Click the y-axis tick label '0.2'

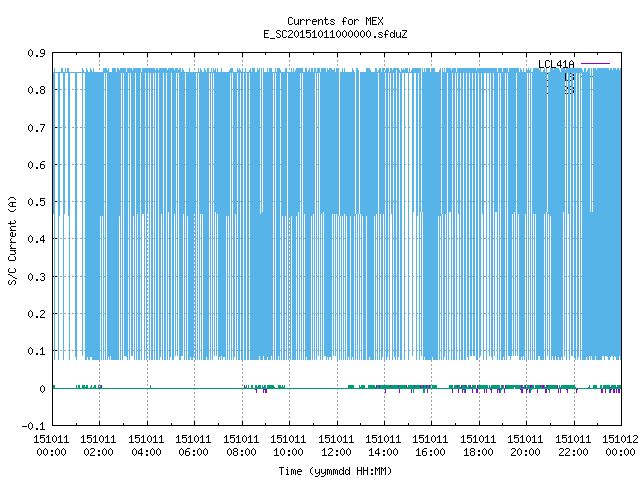point(36,314)
